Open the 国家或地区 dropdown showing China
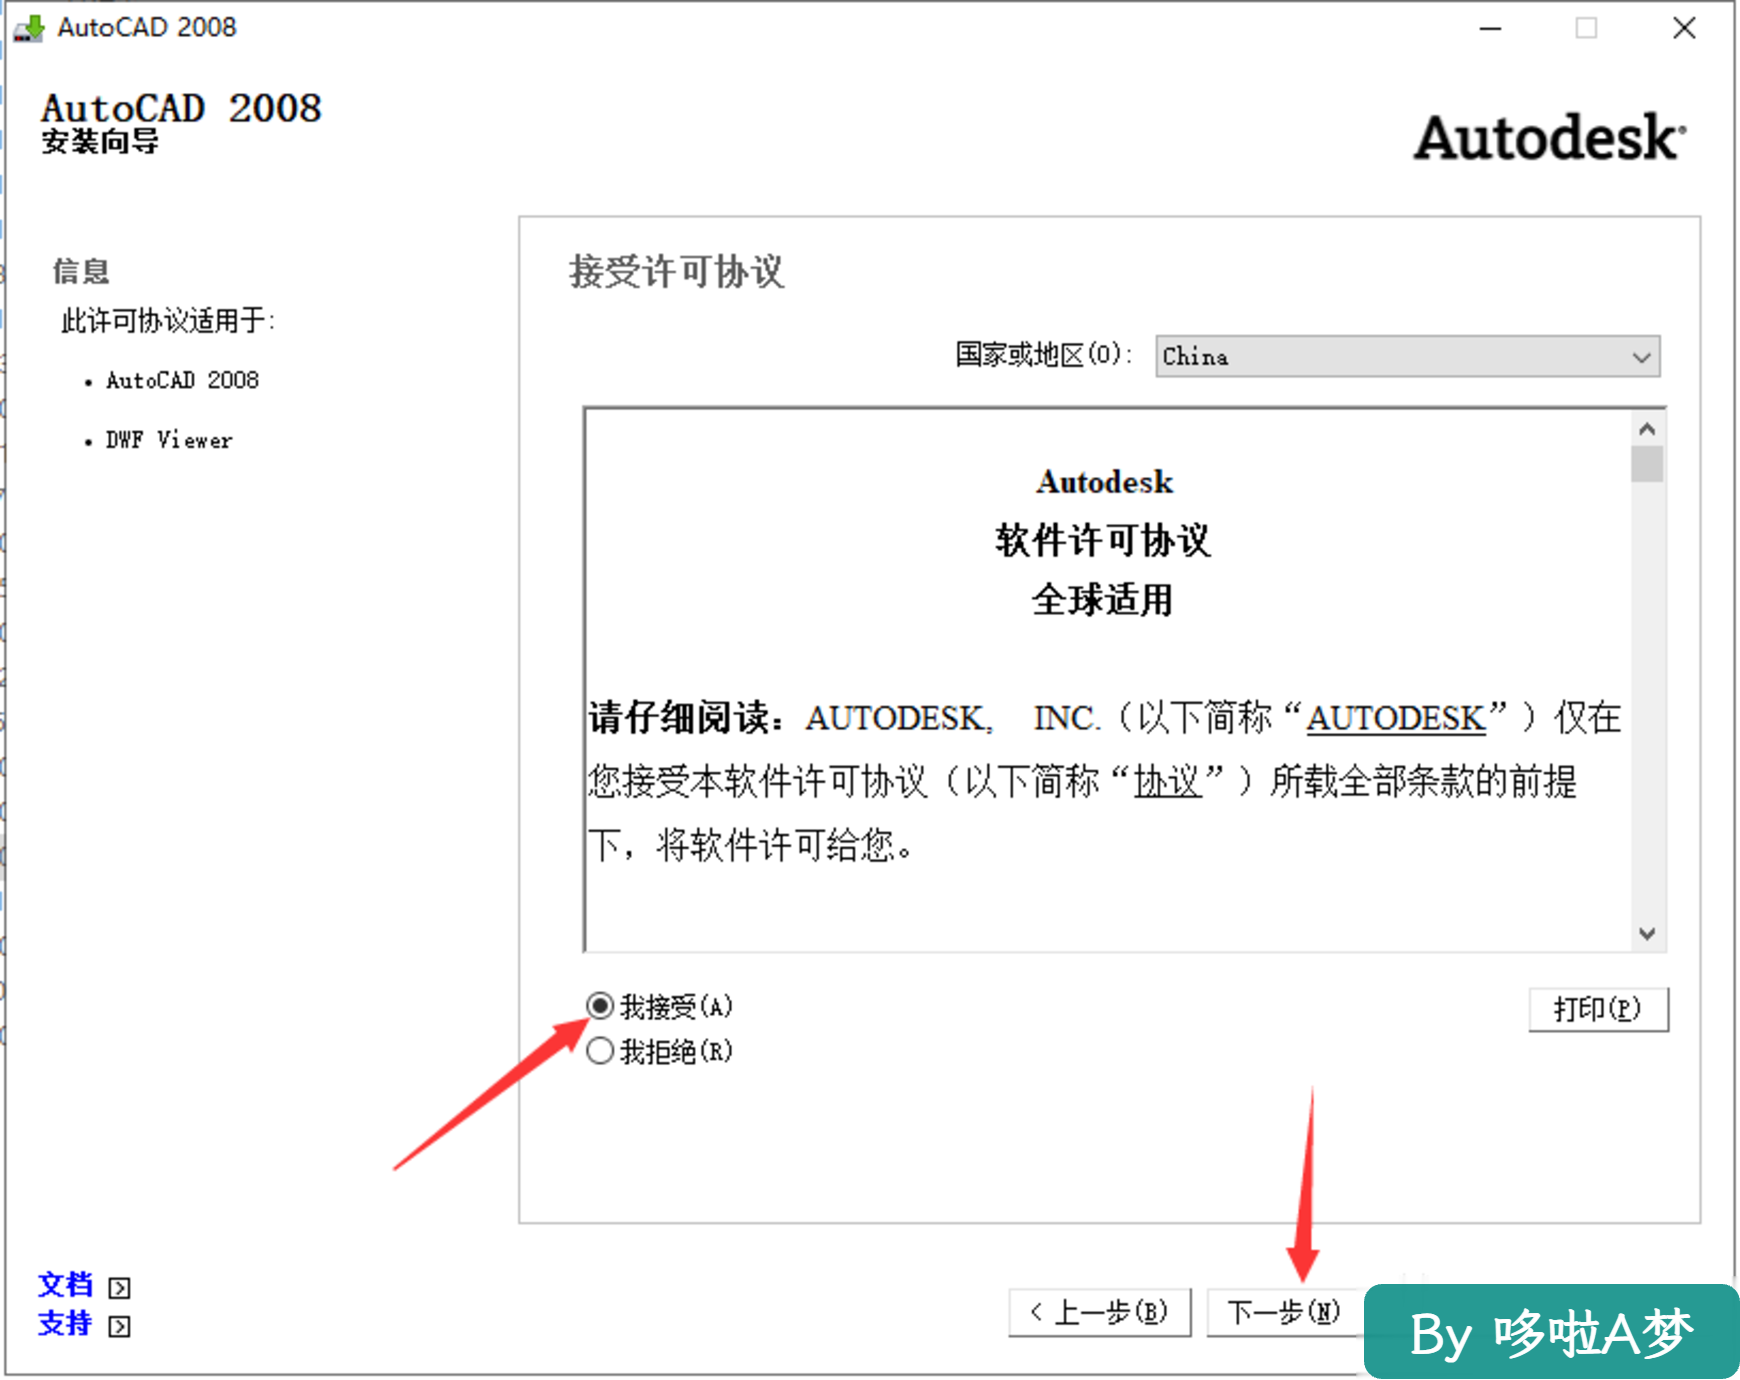Image resolution: width=1740 pixels, height=1380 pixels. pos(1407,357)
